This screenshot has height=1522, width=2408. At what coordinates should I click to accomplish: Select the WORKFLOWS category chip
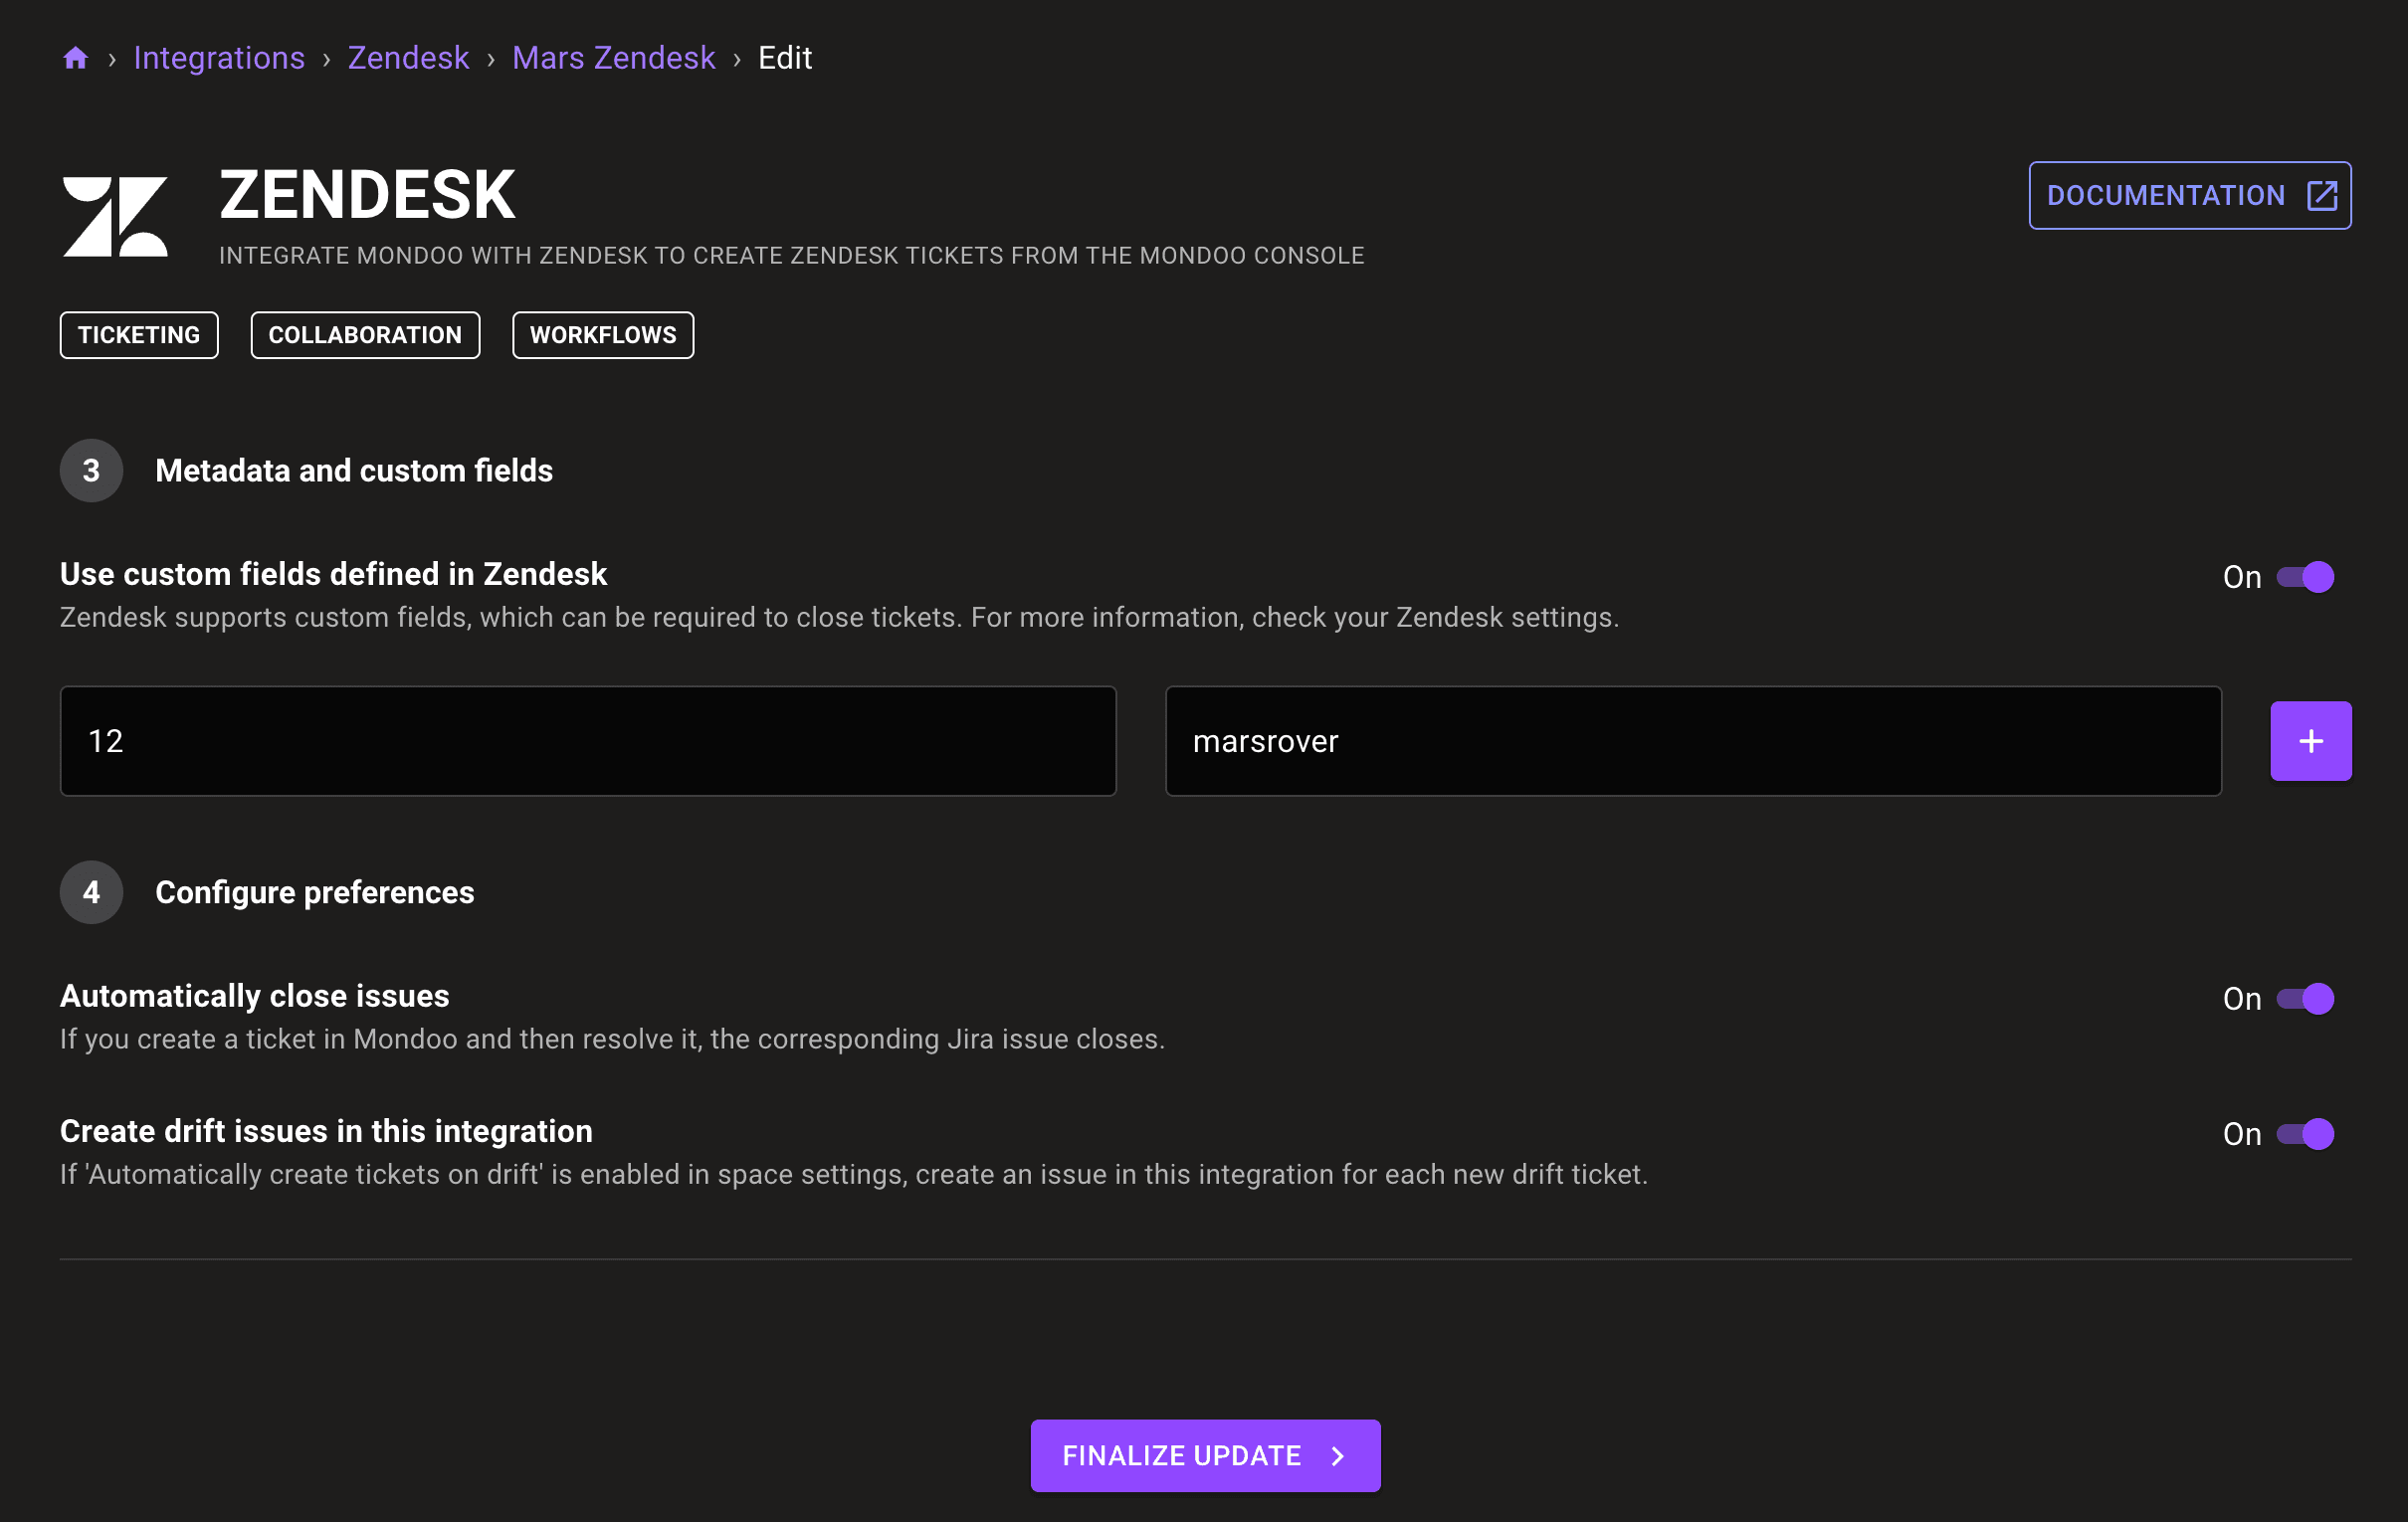[602, 335]
